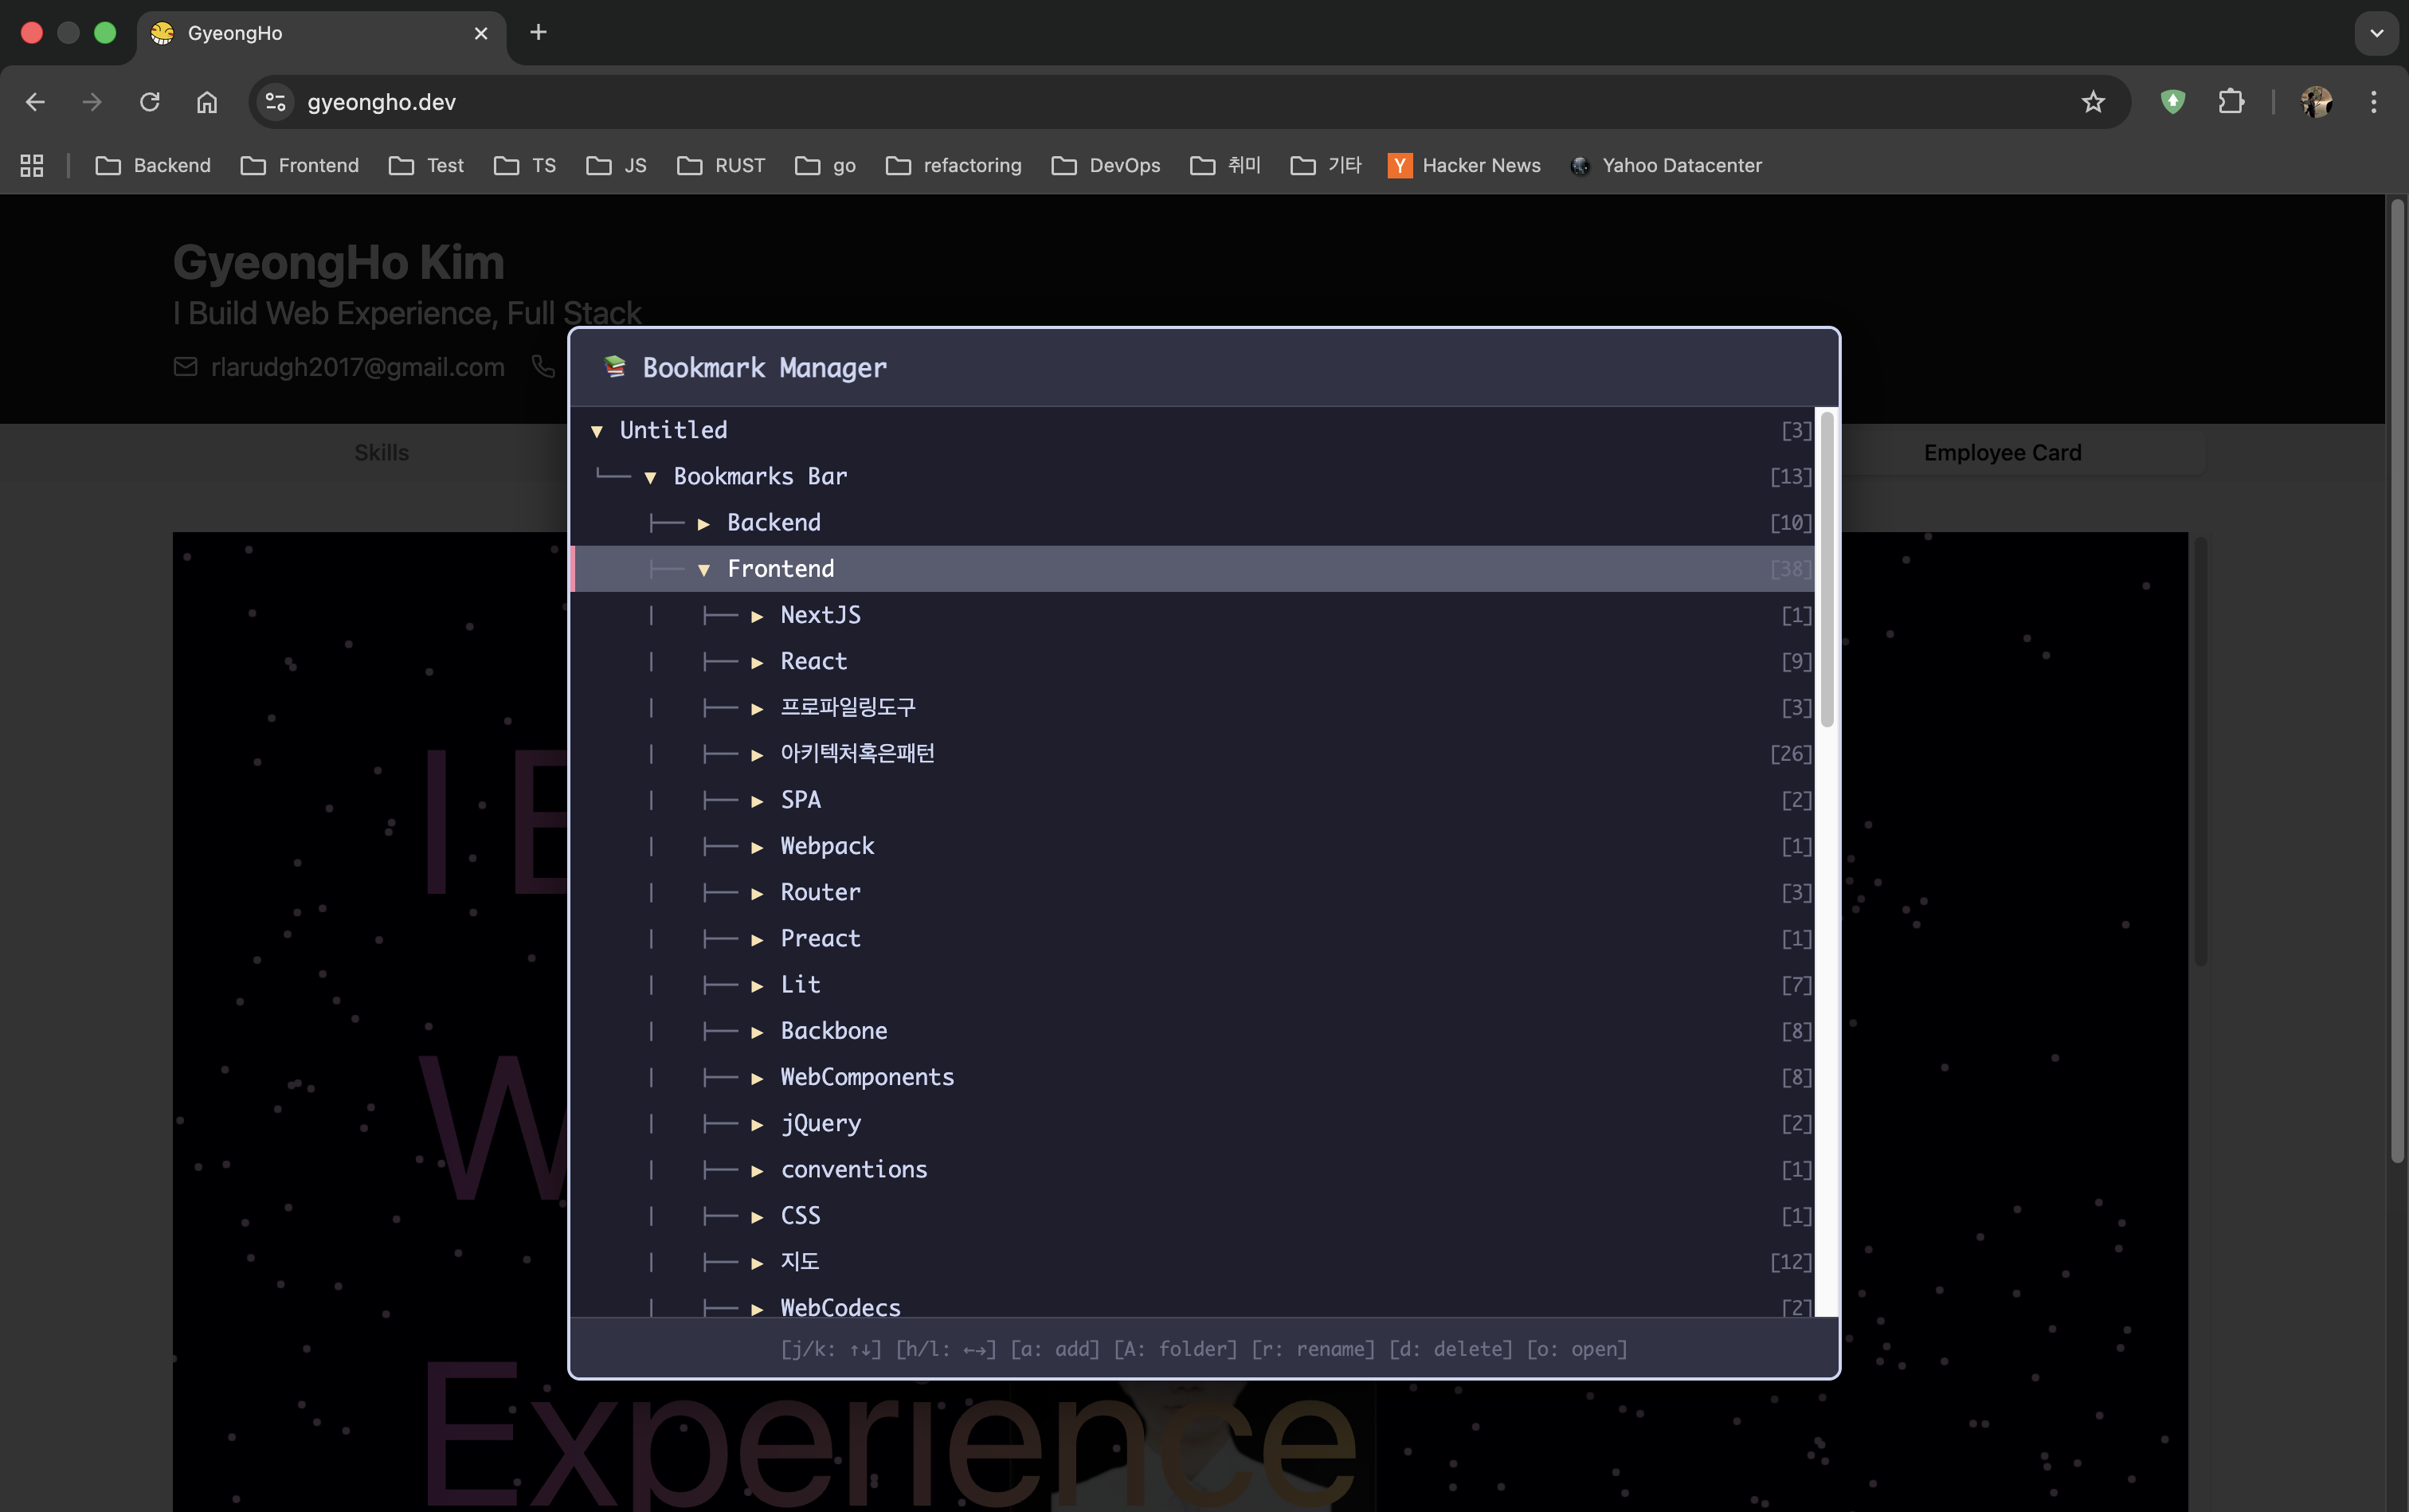
Task: Open Yahoo Datacenter bookmark
Action: point(1666,166)
